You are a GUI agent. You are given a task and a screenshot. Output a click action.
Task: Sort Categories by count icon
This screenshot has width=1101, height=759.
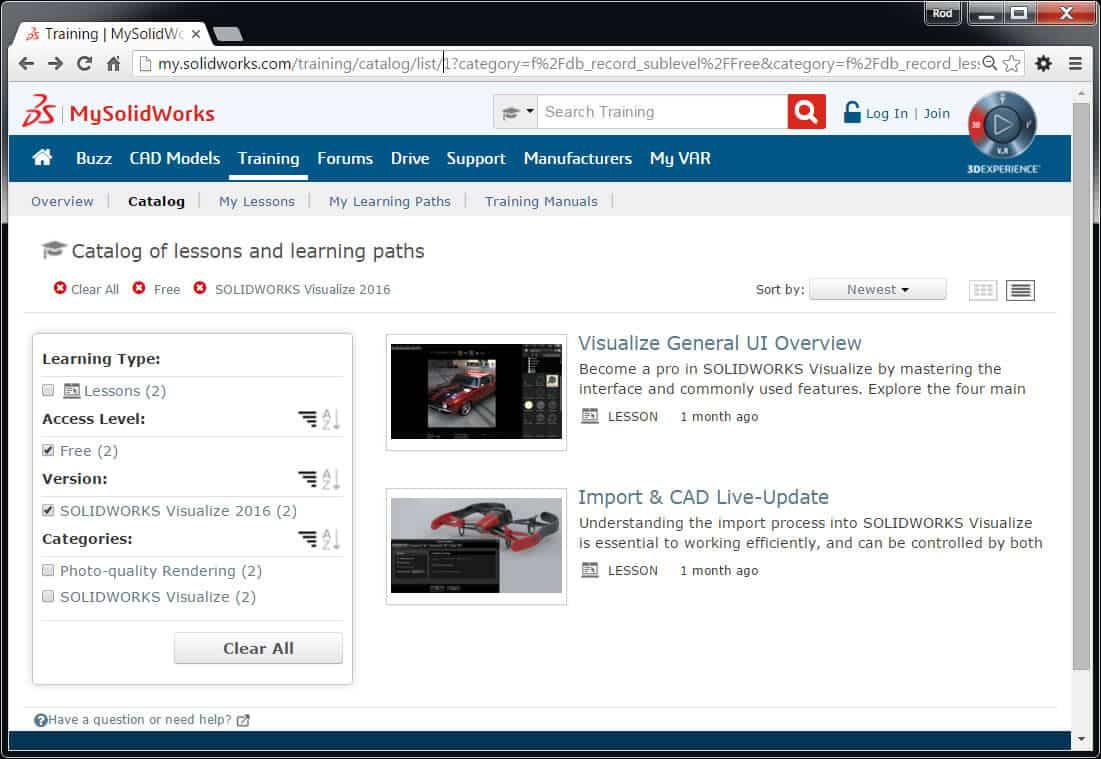(307, 540)
